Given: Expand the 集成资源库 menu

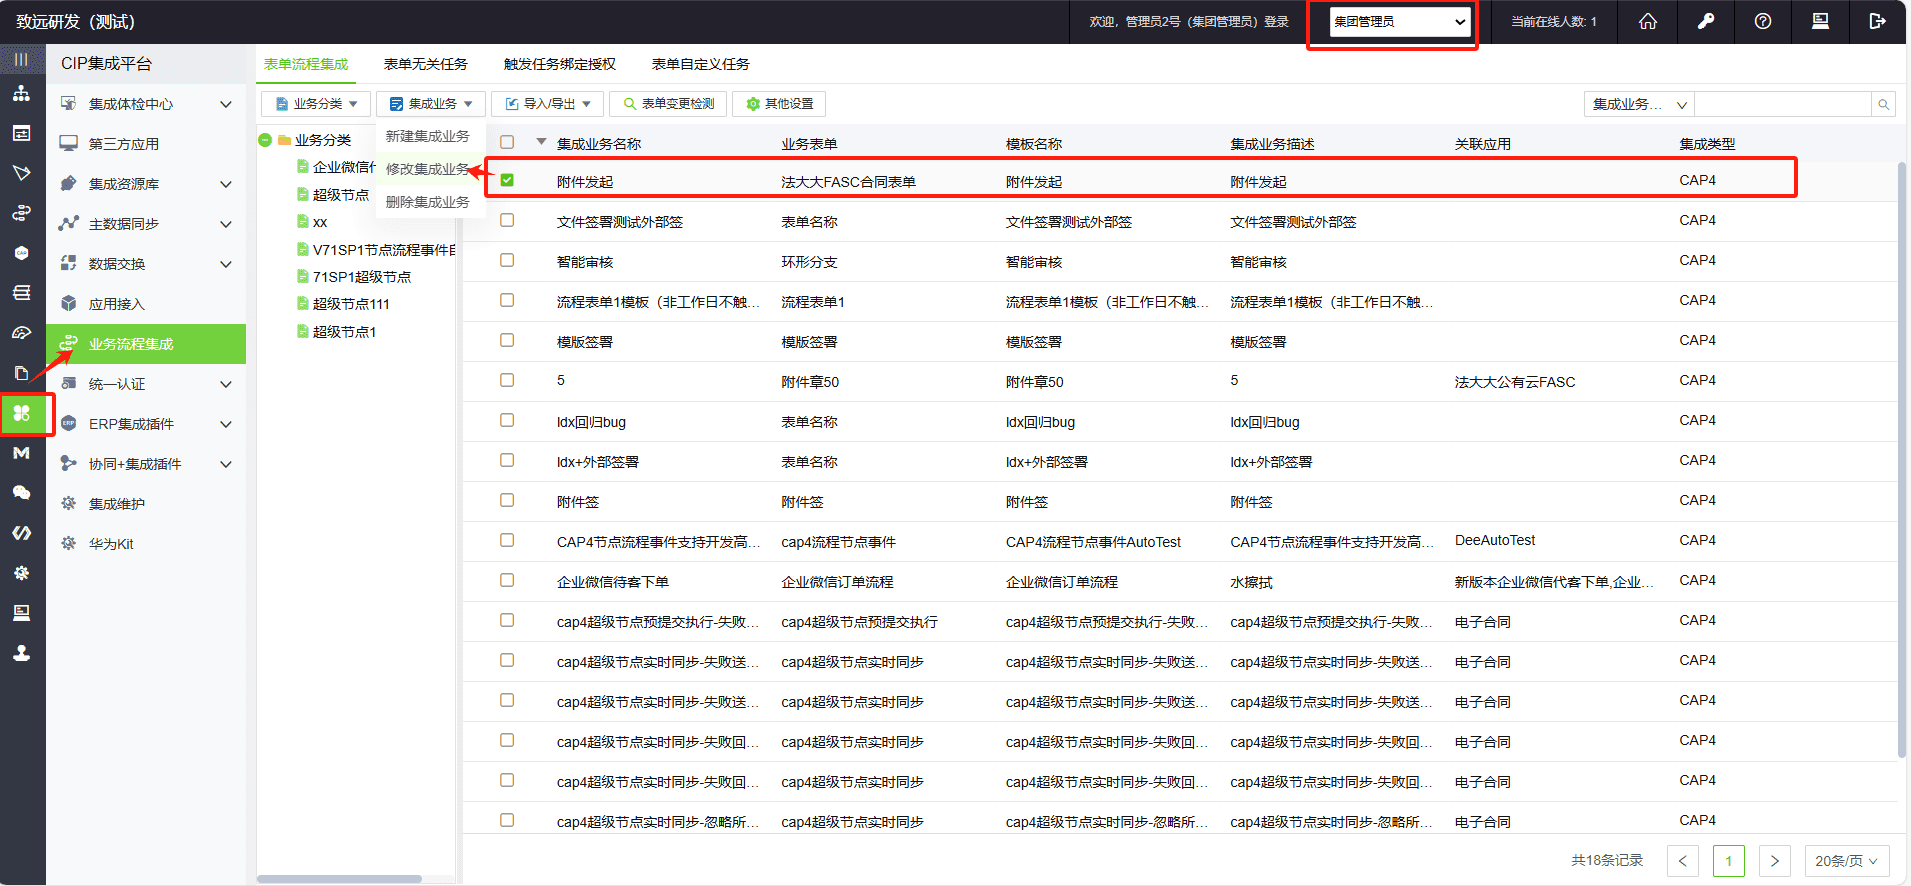Looking at the screenshot, I should click(x=146, y=184).
